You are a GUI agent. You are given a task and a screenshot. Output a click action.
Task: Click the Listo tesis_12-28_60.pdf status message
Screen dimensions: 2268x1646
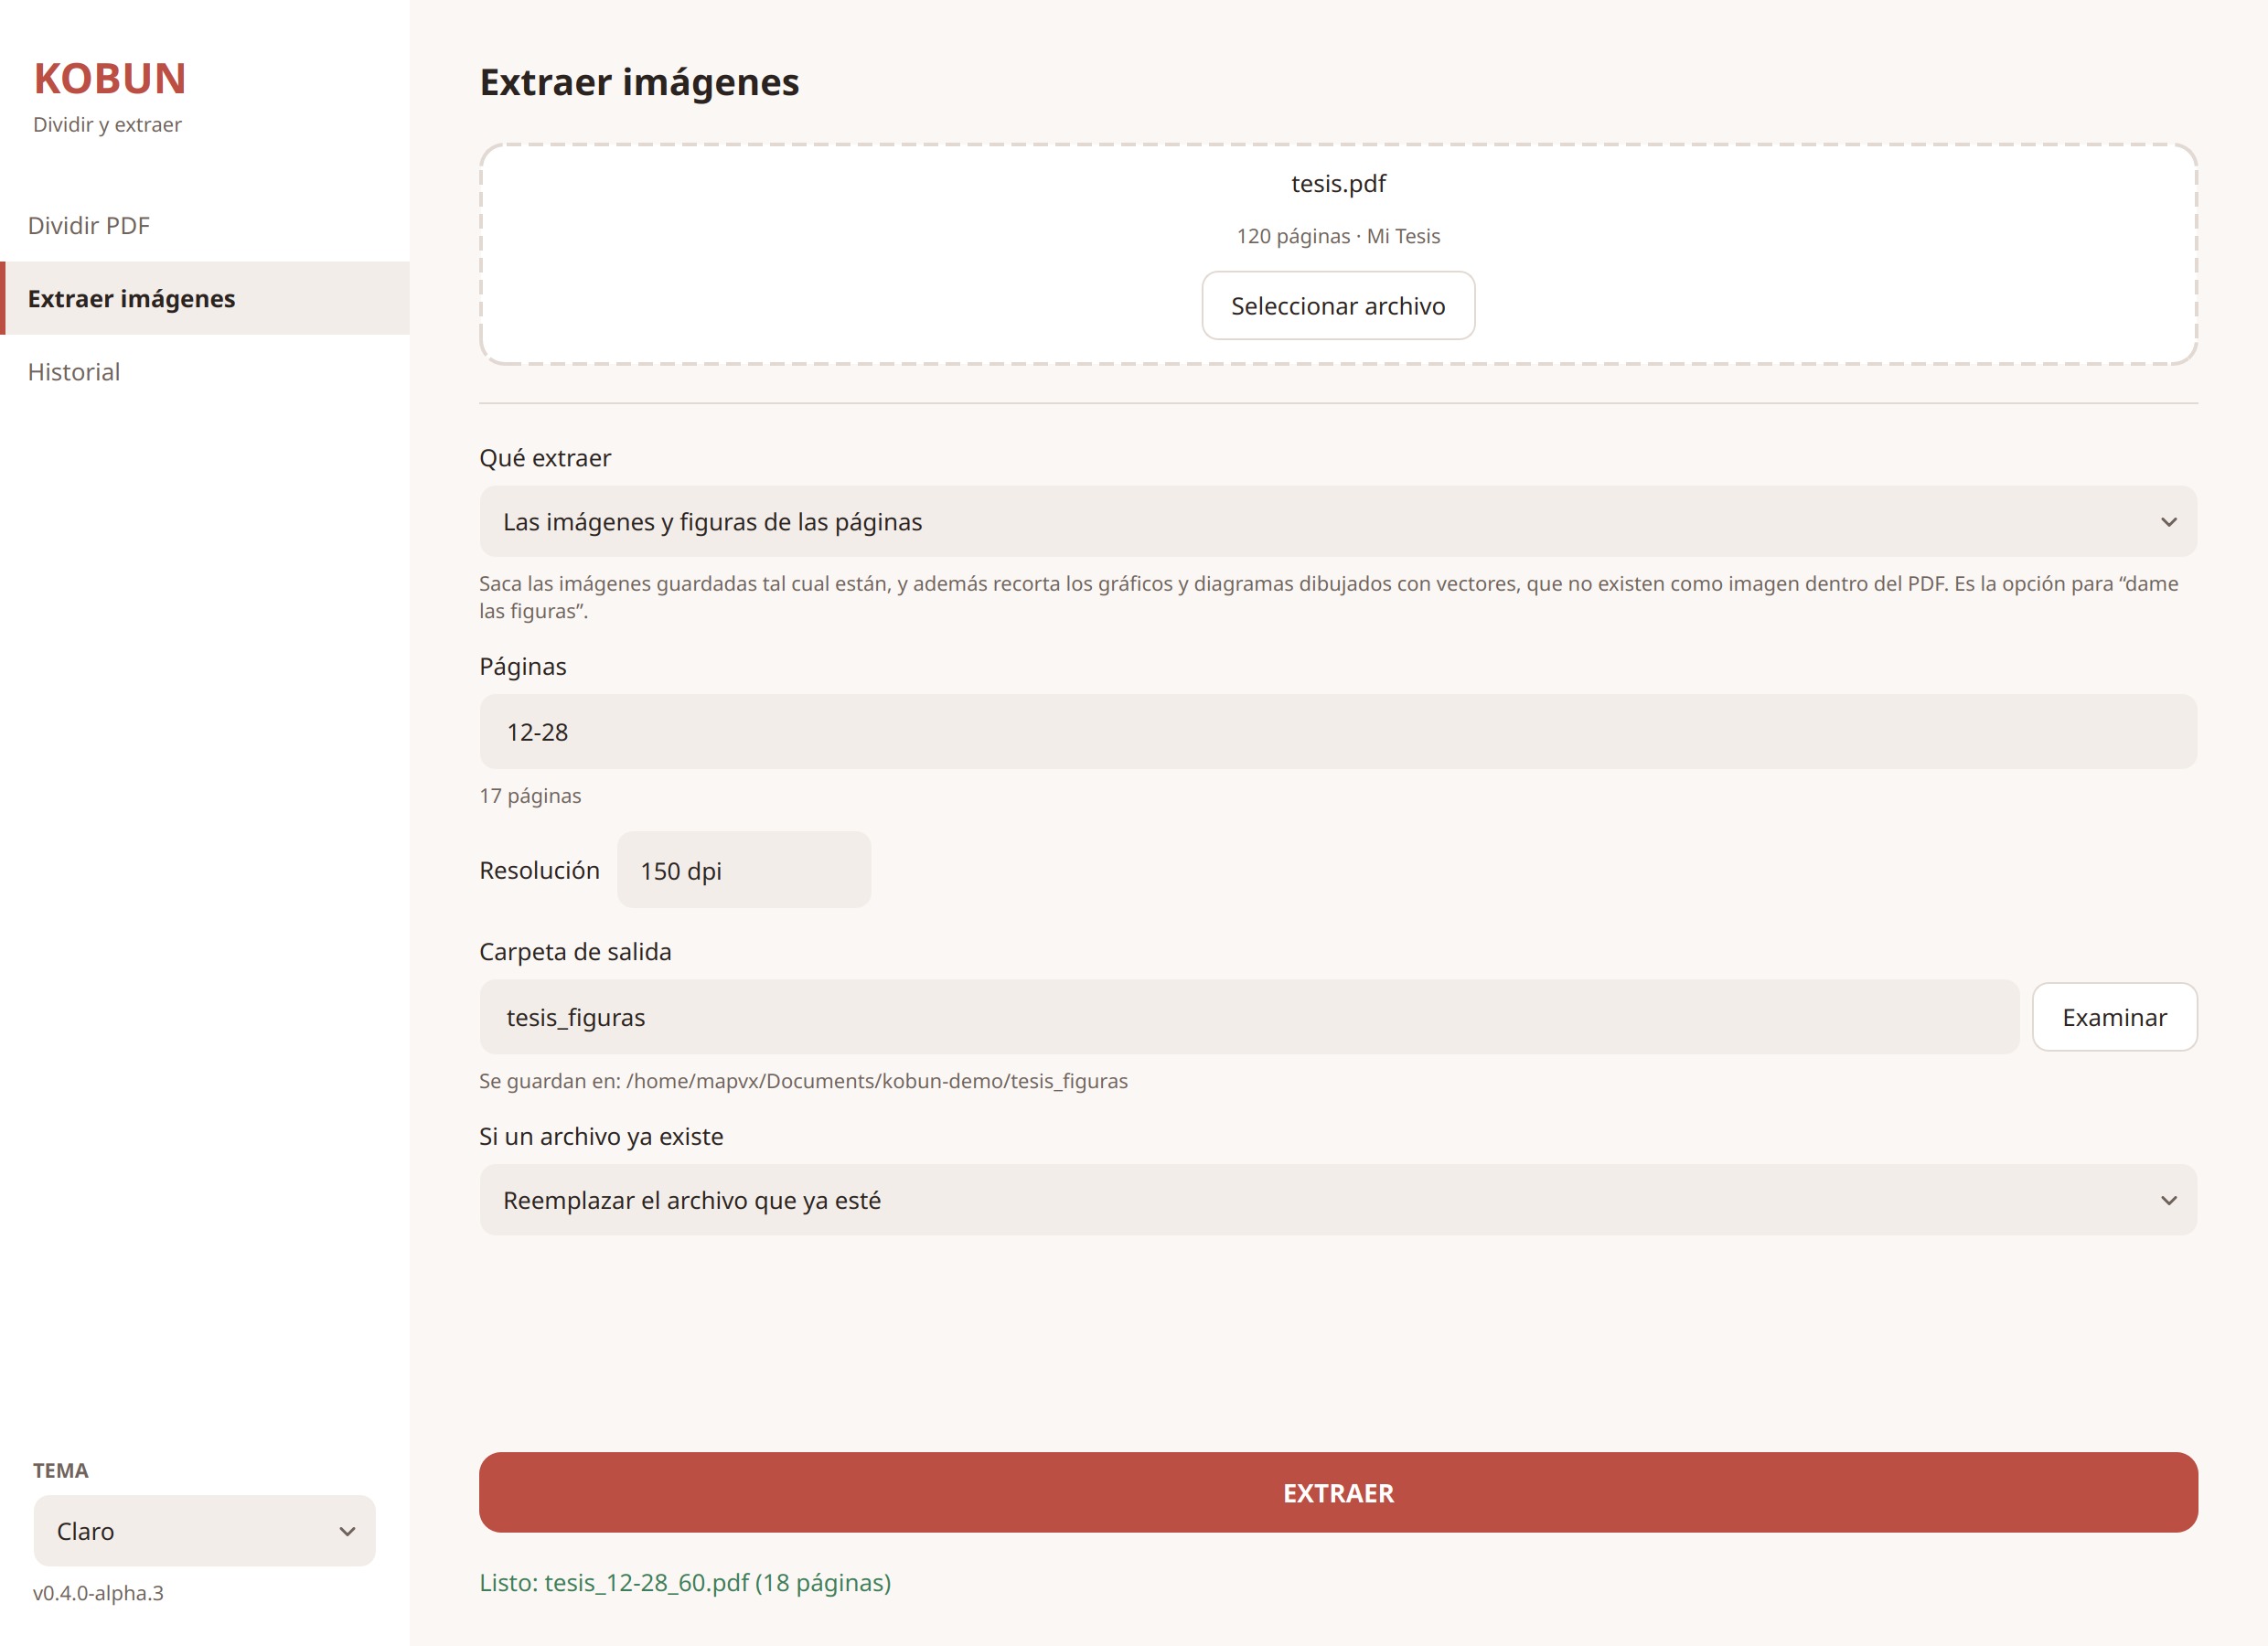pyautogui.click(x=685, y=1582)
